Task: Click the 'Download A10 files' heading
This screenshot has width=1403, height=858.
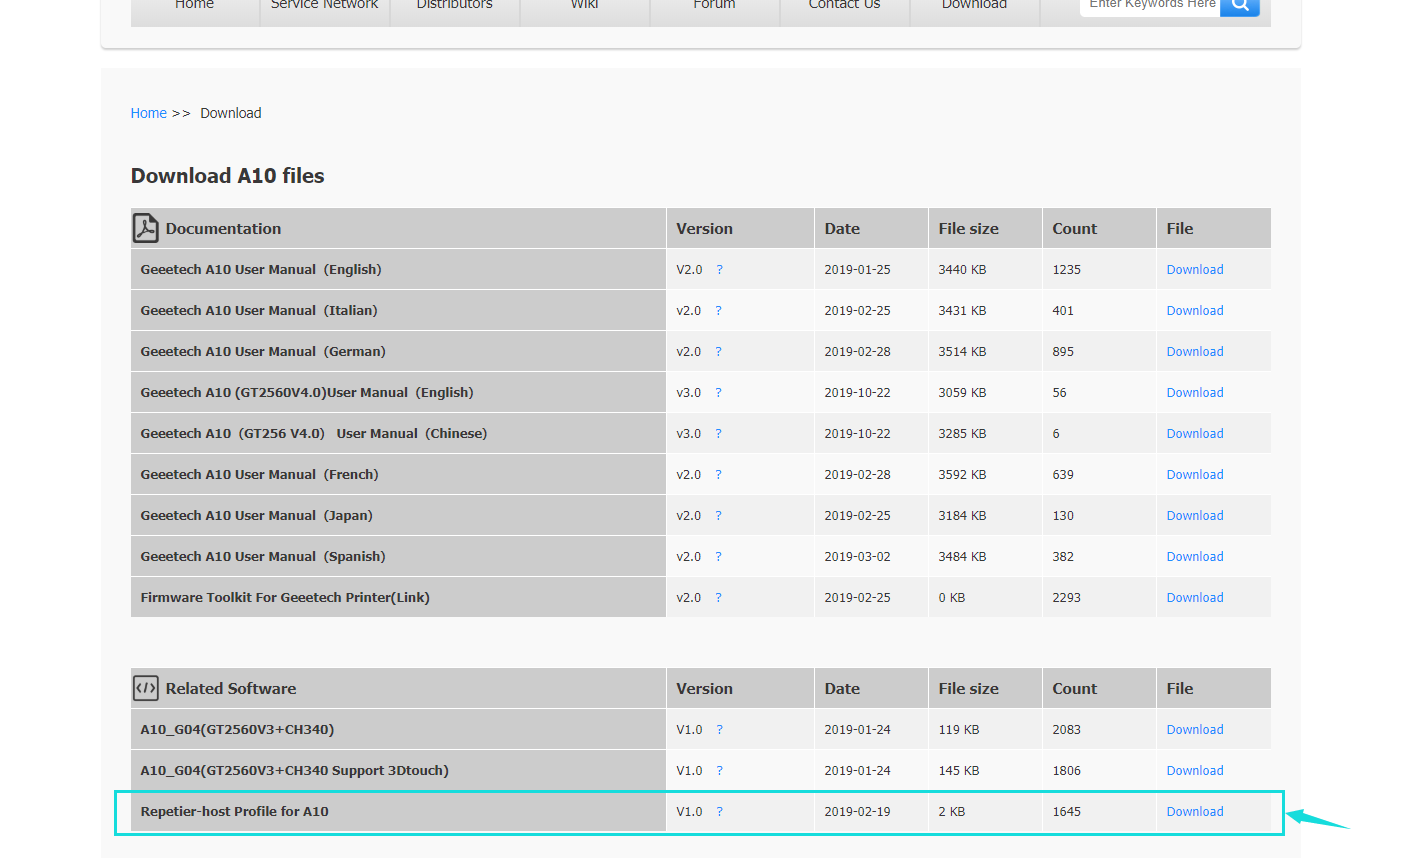Action: point(228,176)
